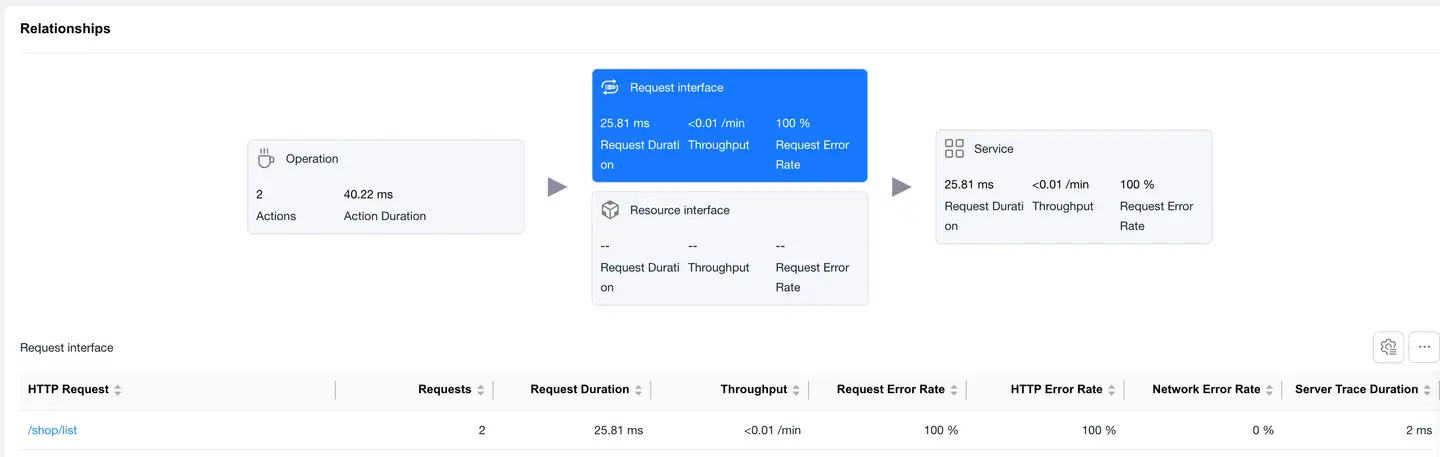Image resolution: width=1440 pixels, height=457 pixels.
Task: Click the coffee cup Operation icon
Action: pos(266,159)
